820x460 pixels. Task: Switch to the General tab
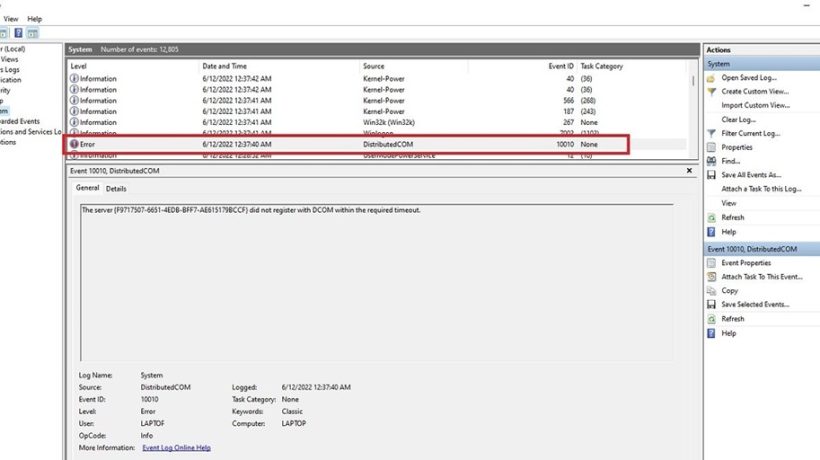click(x=87, y=188)
